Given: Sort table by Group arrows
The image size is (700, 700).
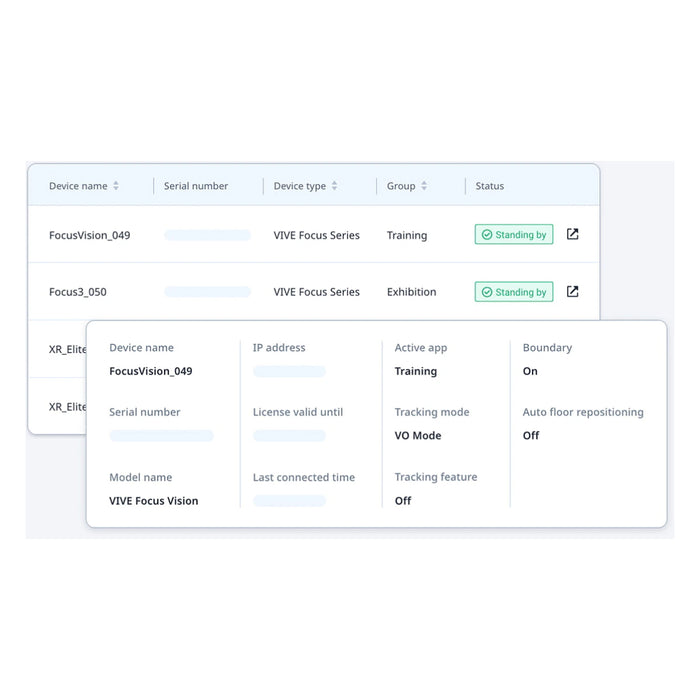Looking at the screenshot, I should (424, 186).
